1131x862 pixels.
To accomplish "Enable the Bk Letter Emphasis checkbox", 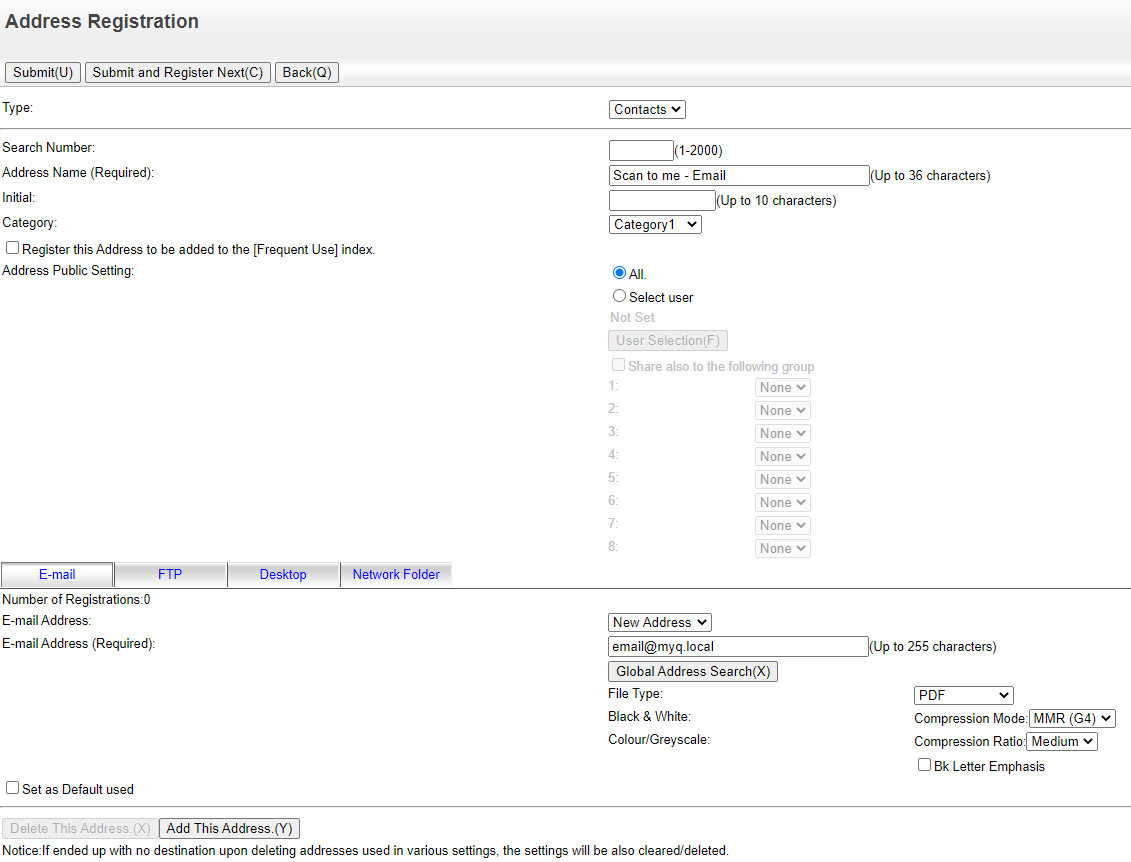I will click(x=924, y=765).
